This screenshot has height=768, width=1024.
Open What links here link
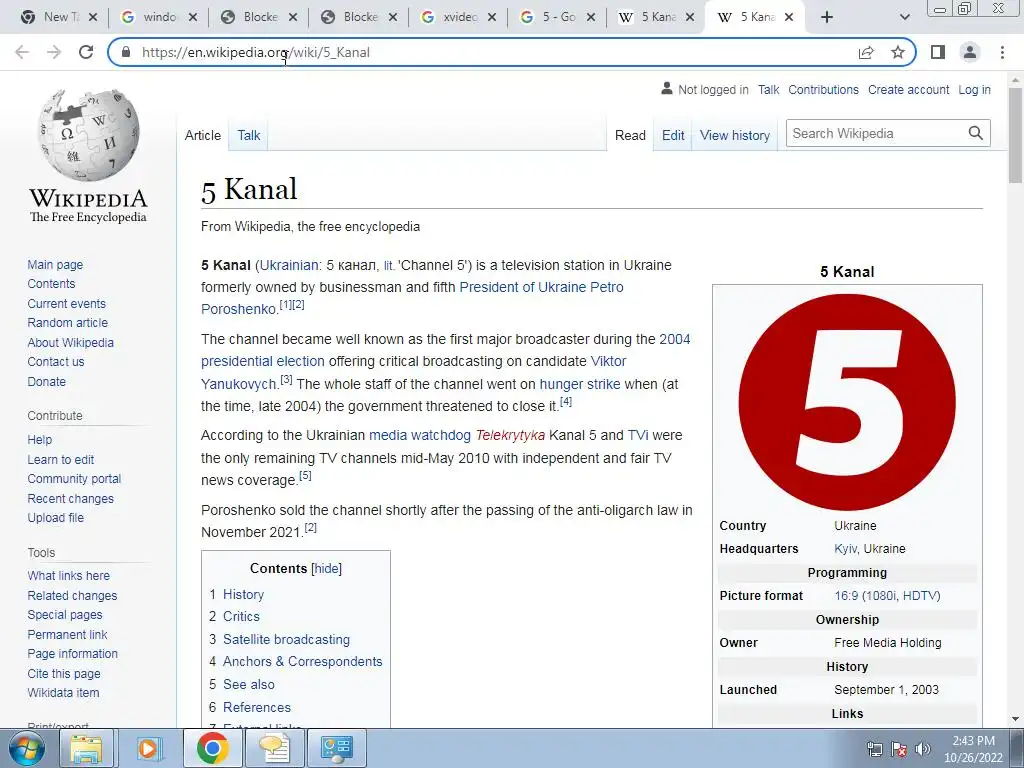pyautogui.click(x=69, y=575)
